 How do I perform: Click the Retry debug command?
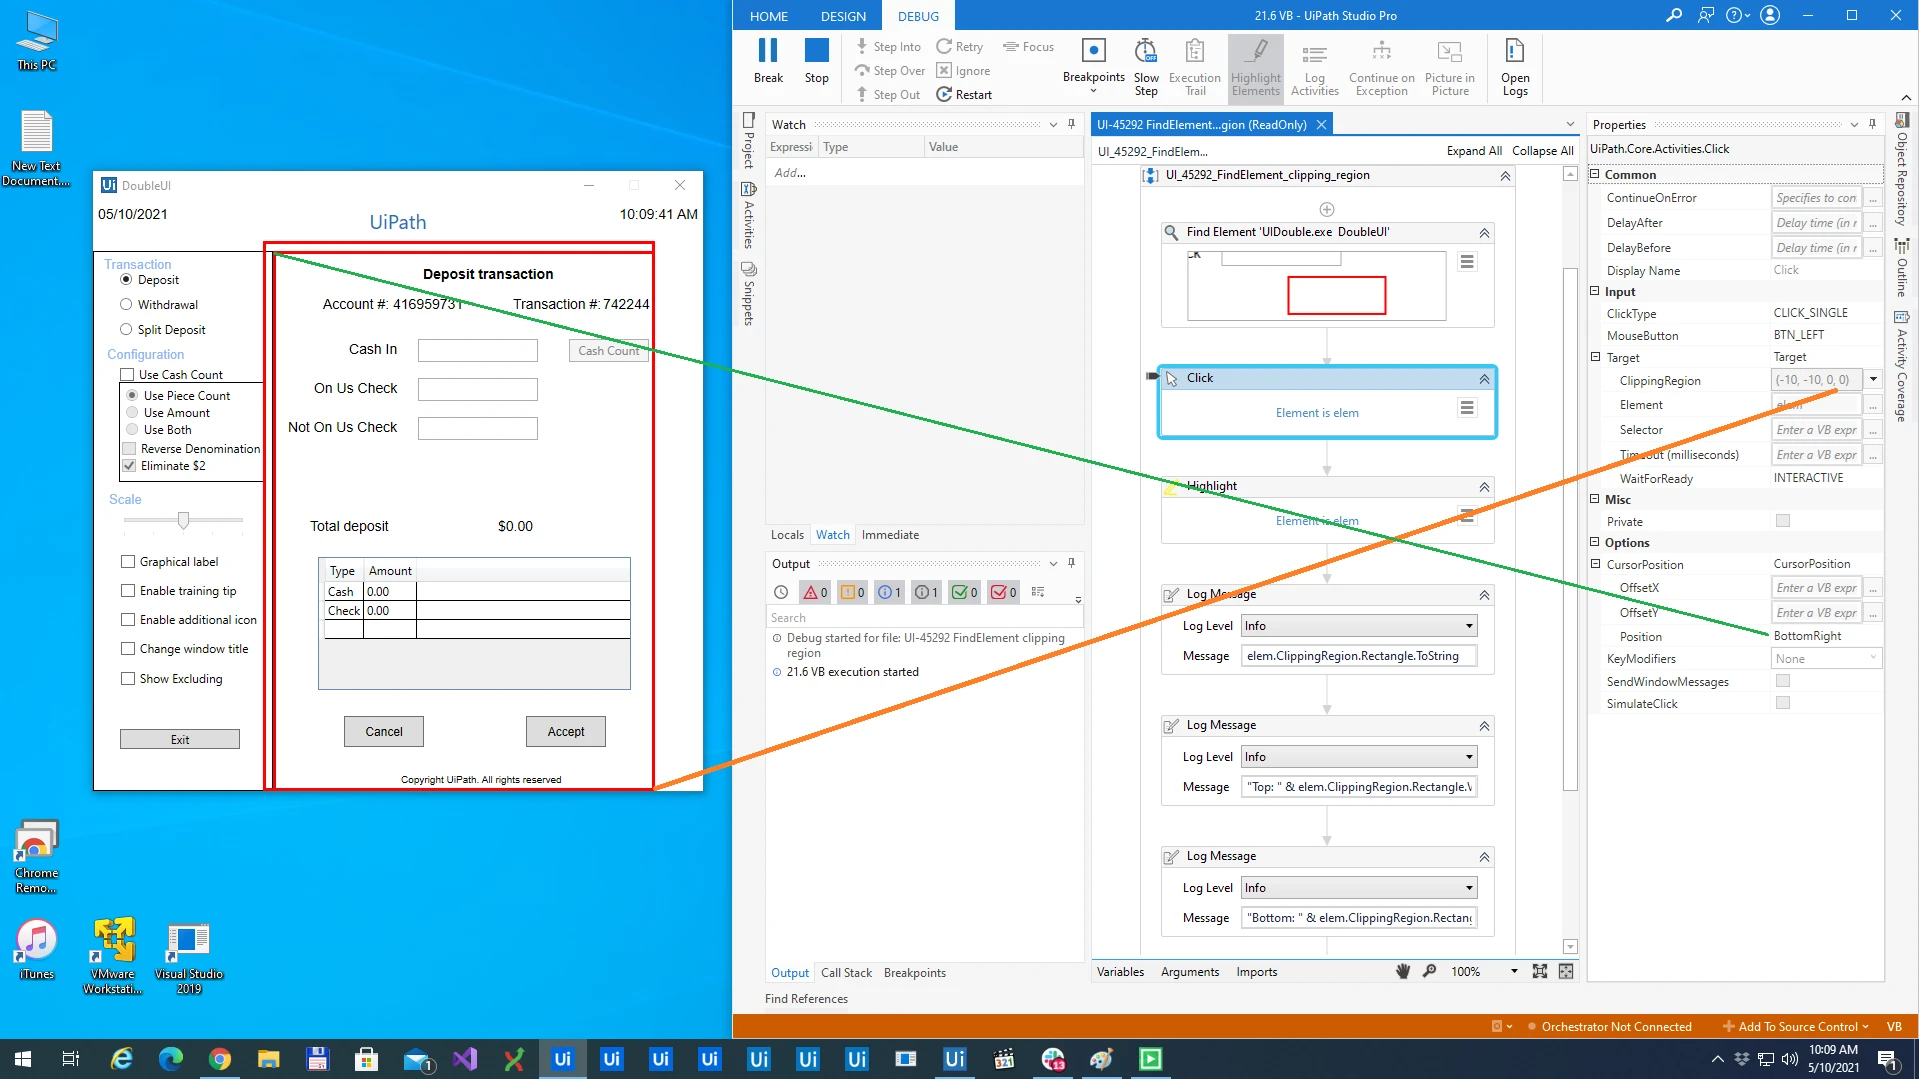click(x=960, y=46)
